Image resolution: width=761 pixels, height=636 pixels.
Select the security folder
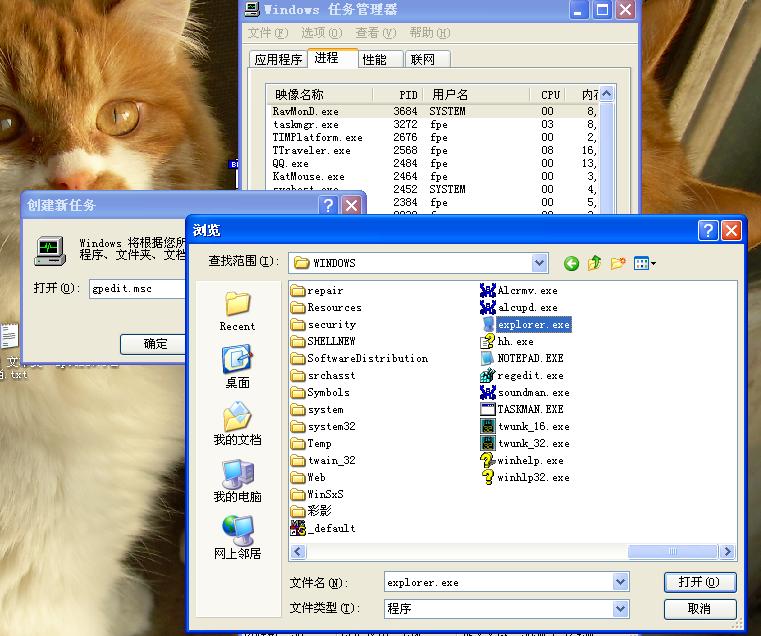pyautogui.click(x=323, y=324)
